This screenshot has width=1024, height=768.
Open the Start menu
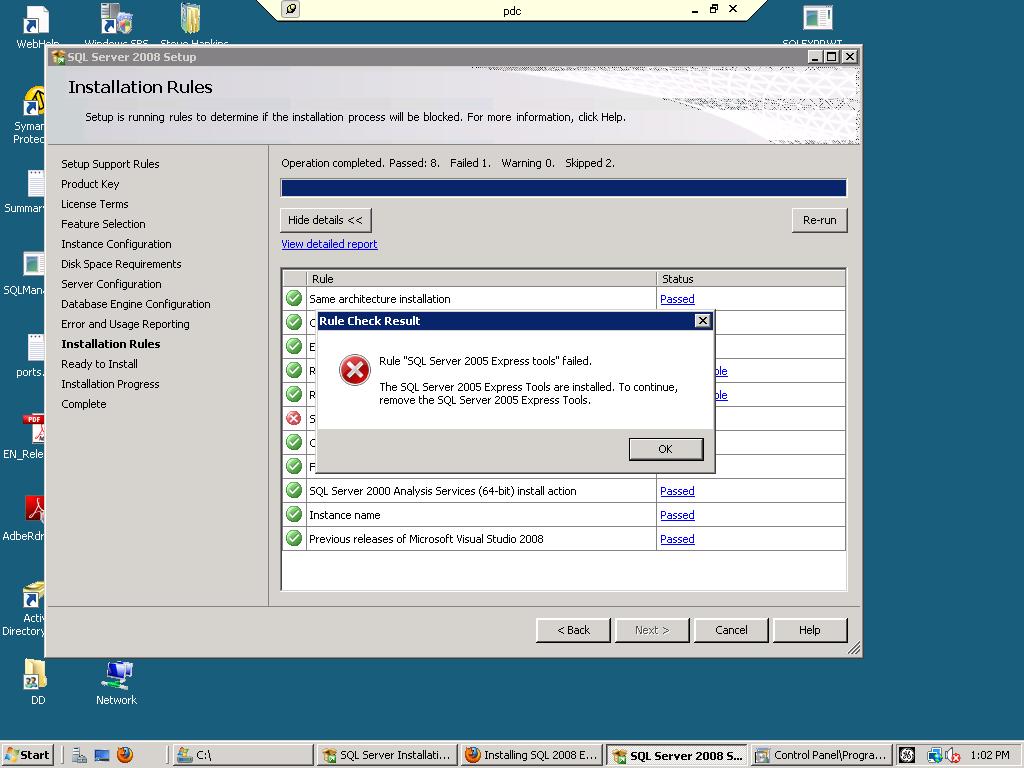(27, 755)
